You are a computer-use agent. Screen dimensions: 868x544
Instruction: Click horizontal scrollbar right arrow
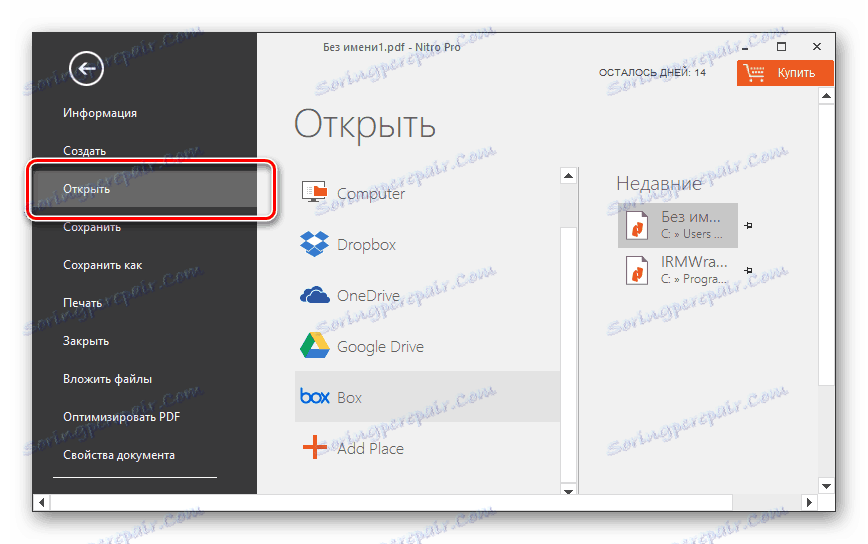point(809,502)
